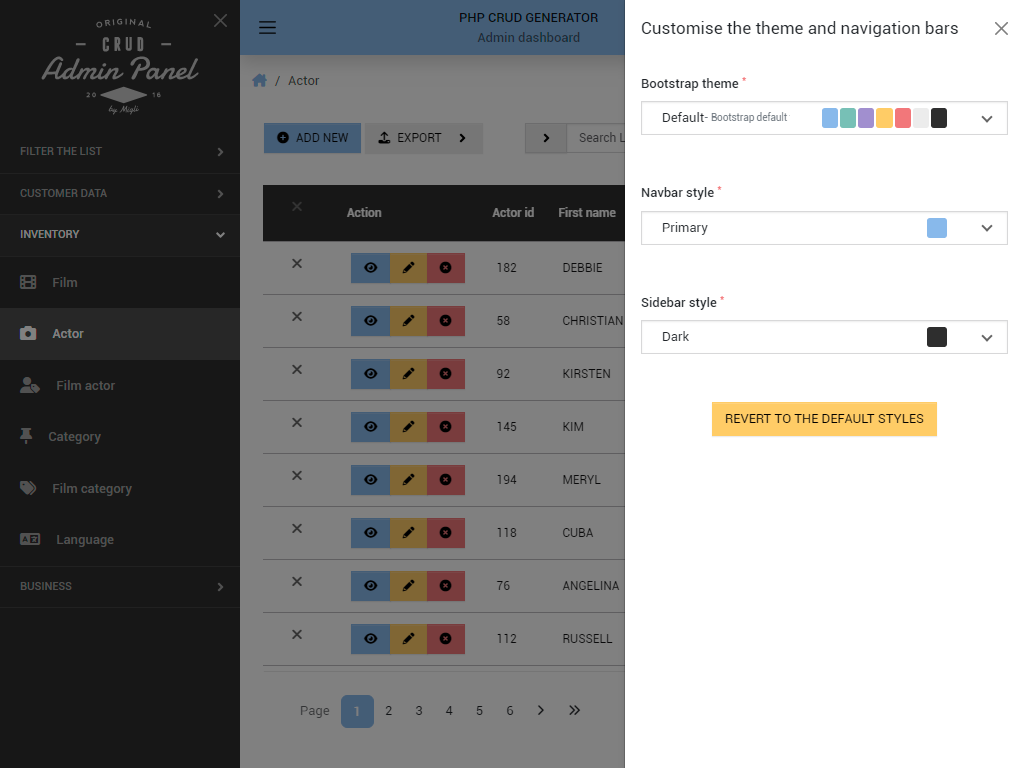Click the home icon in breadcrumb
1024x768 pixels.
(x=259, y=81)
